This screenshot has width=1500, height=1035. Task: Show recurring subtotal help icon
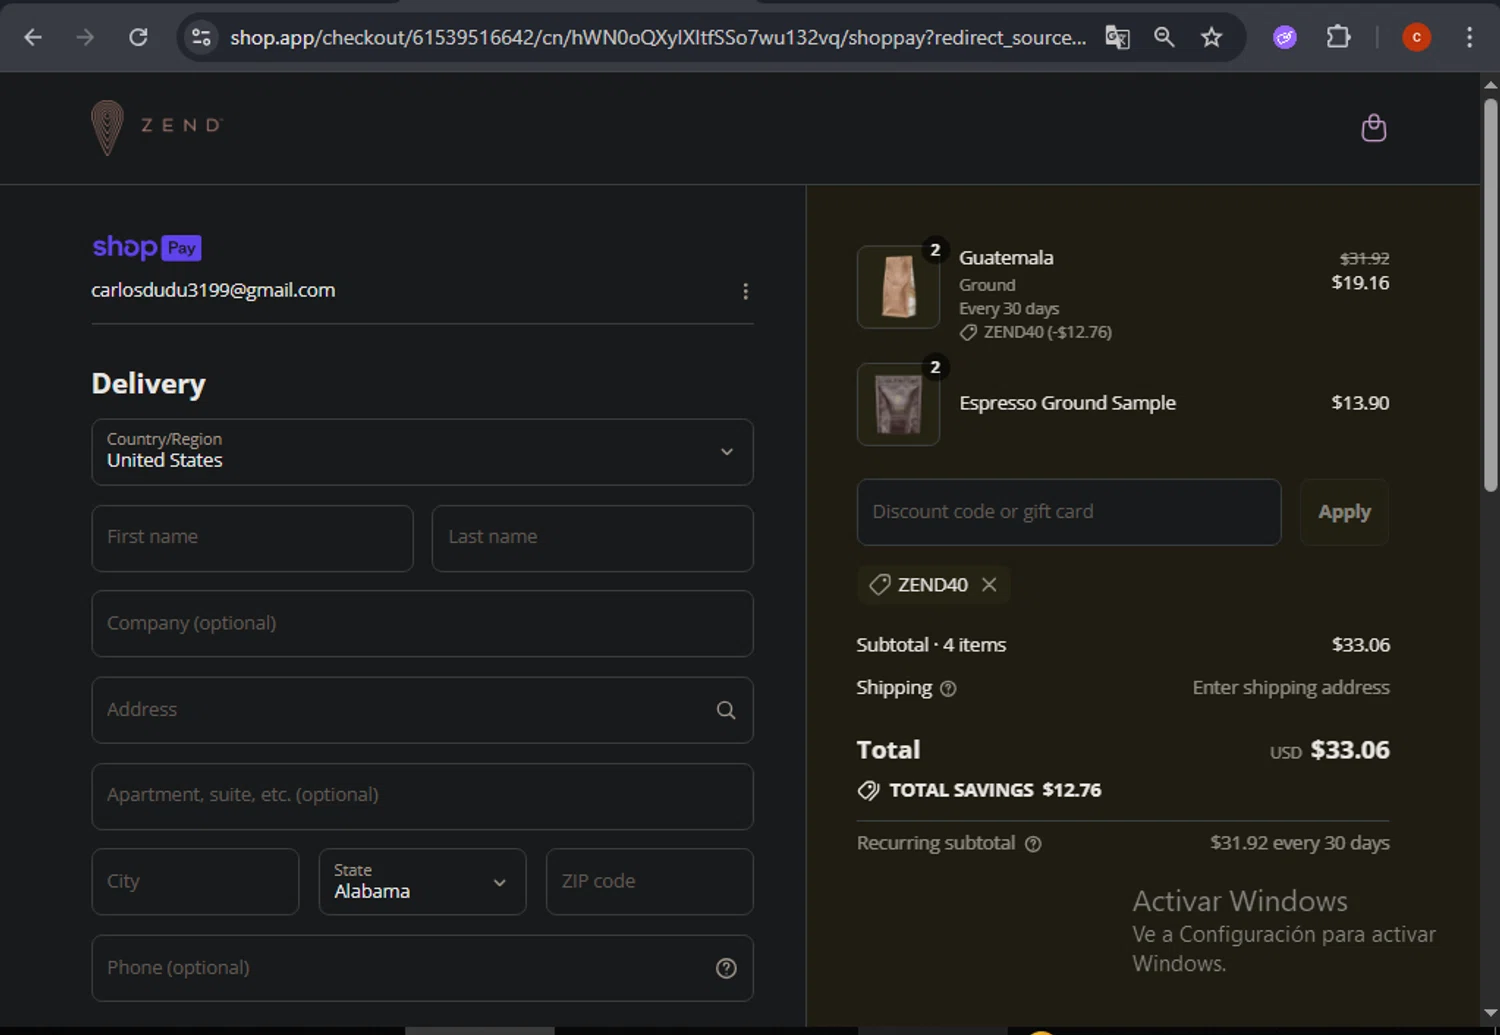click(1033, 844)
